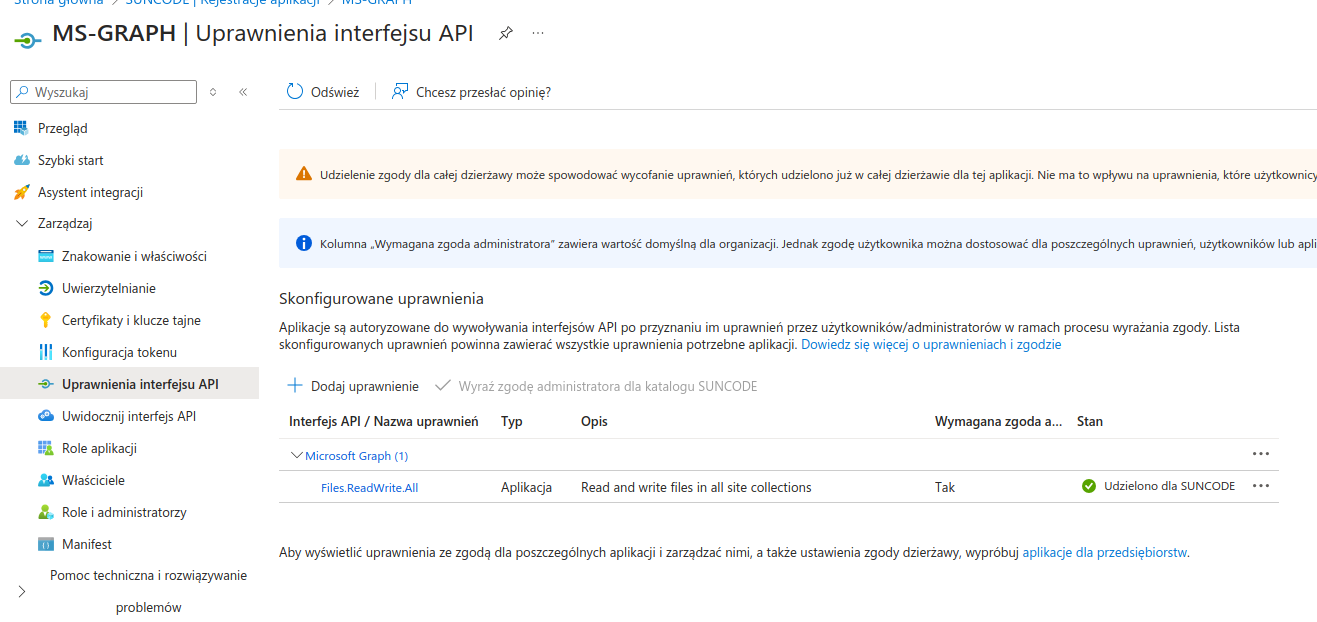Open Szybki start in the sidebar
Viewport: 1317px width, 622px height.
pos(71,160)
